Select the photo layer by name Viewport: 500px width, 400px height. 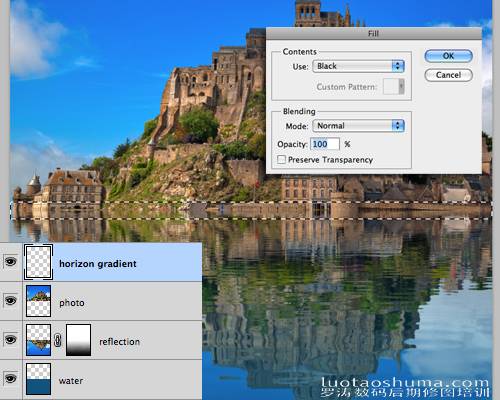tap(72, 303)
